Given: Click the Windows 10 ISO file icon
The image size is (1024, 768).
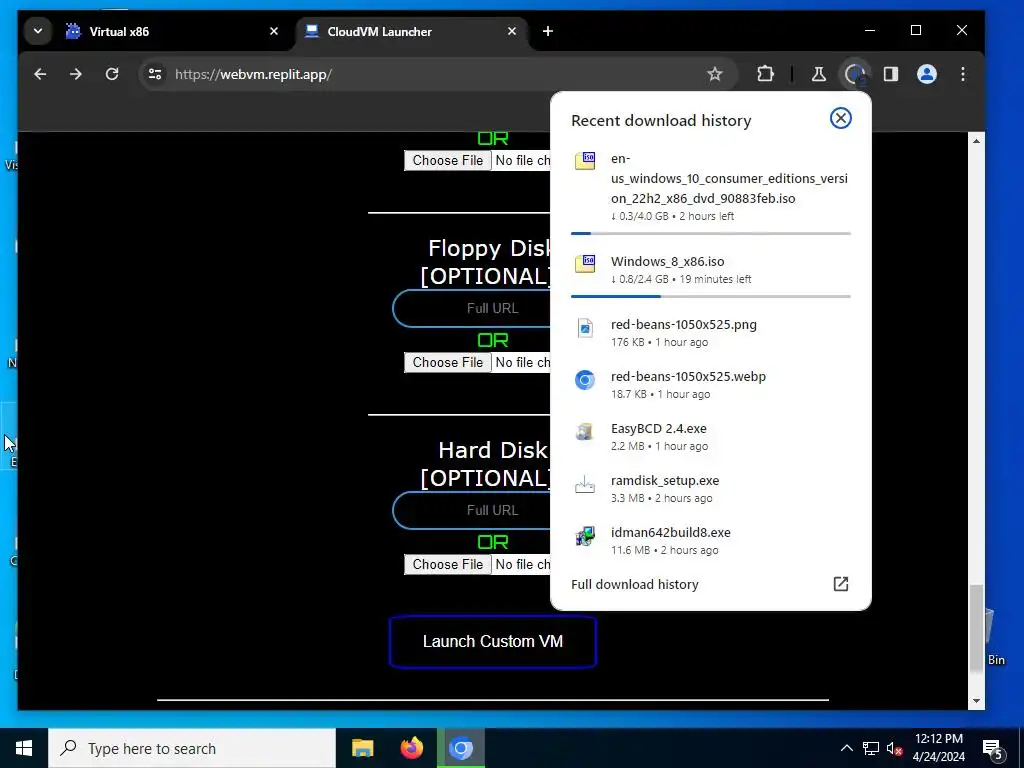Looking at the screenshot, I should pyautogui.click(x=585, y=160).
